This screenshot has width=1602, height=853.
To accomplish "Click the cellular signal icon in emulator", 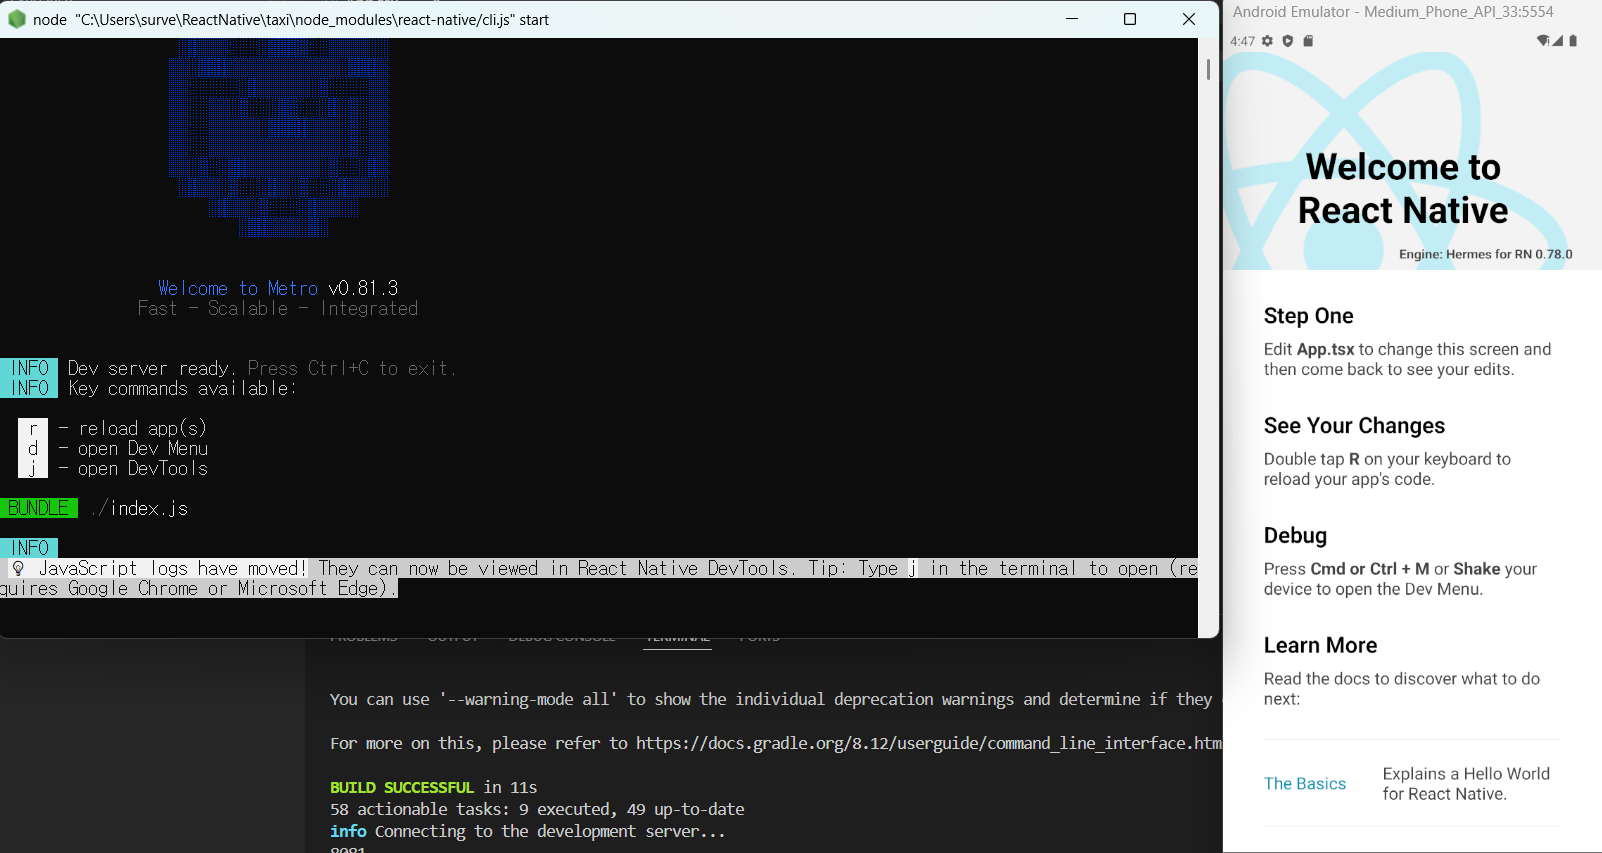I will (1558, 41).
